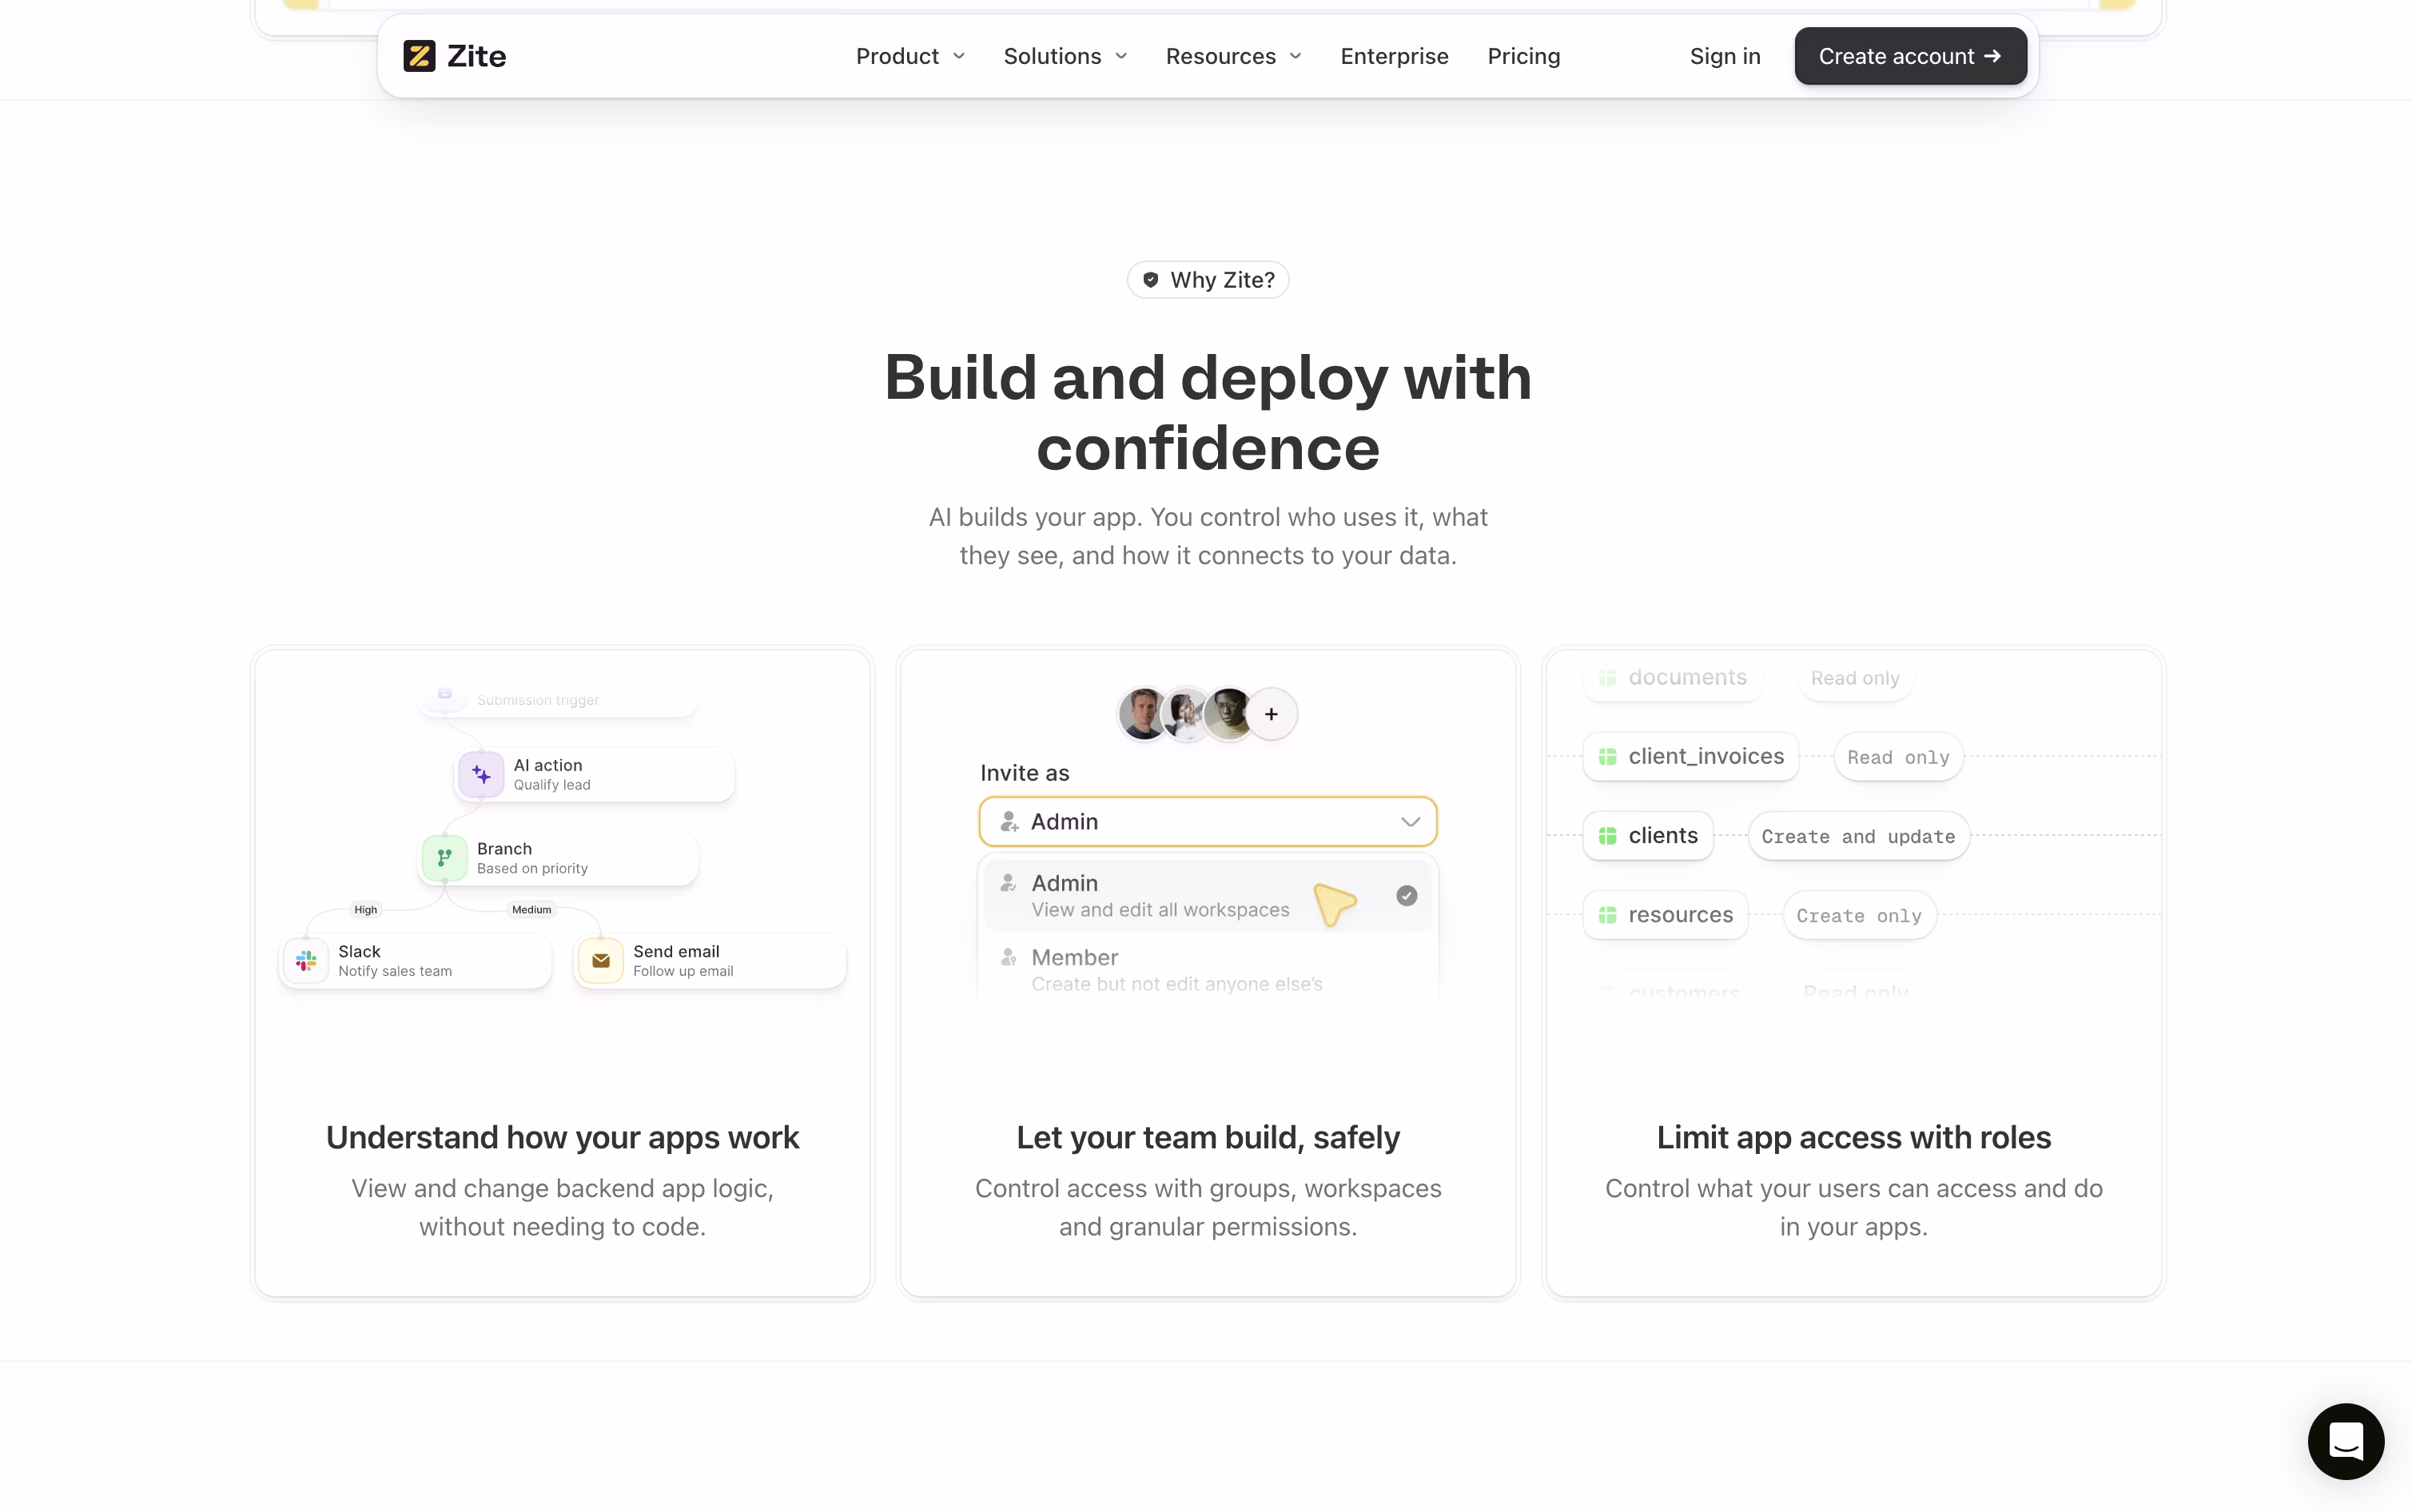
Task: Click the Sign in link
Action: pos(1725,56)
